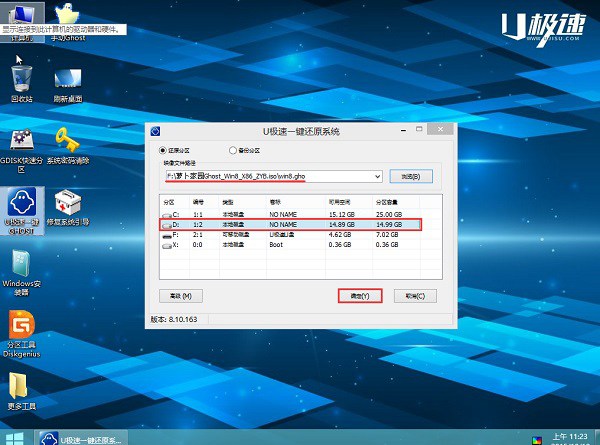Open the system password clear key icon
The height and width of the screenshot is (445, 600).
coord(68,146)
